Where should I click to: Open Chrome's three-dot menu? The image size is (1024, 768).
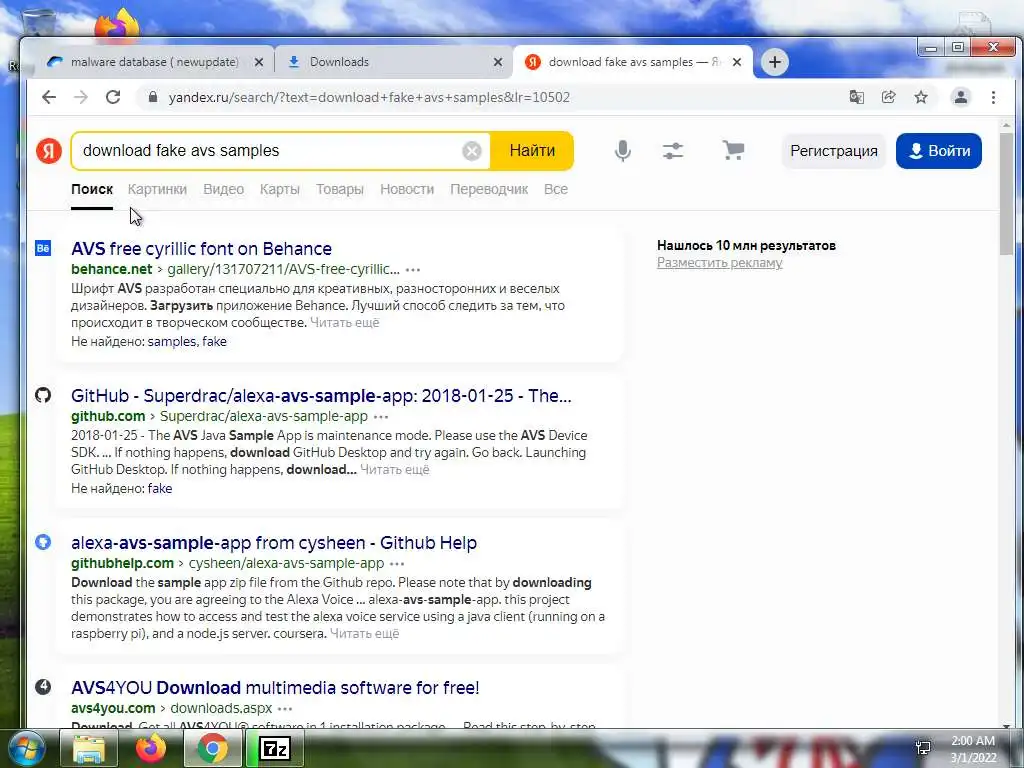point(993,97)
